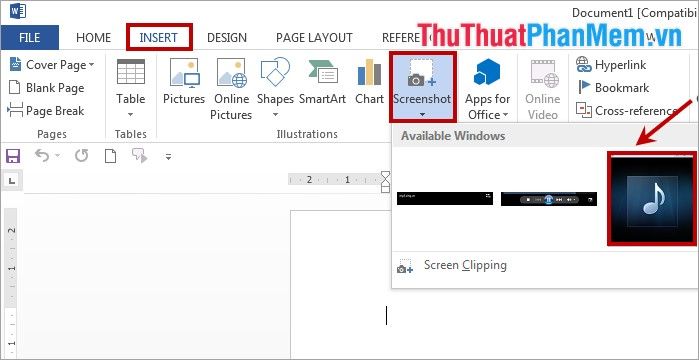Click the Screenshot camera icon
Image resolution: width=699 pixels, height=360 pixels.
422,73
